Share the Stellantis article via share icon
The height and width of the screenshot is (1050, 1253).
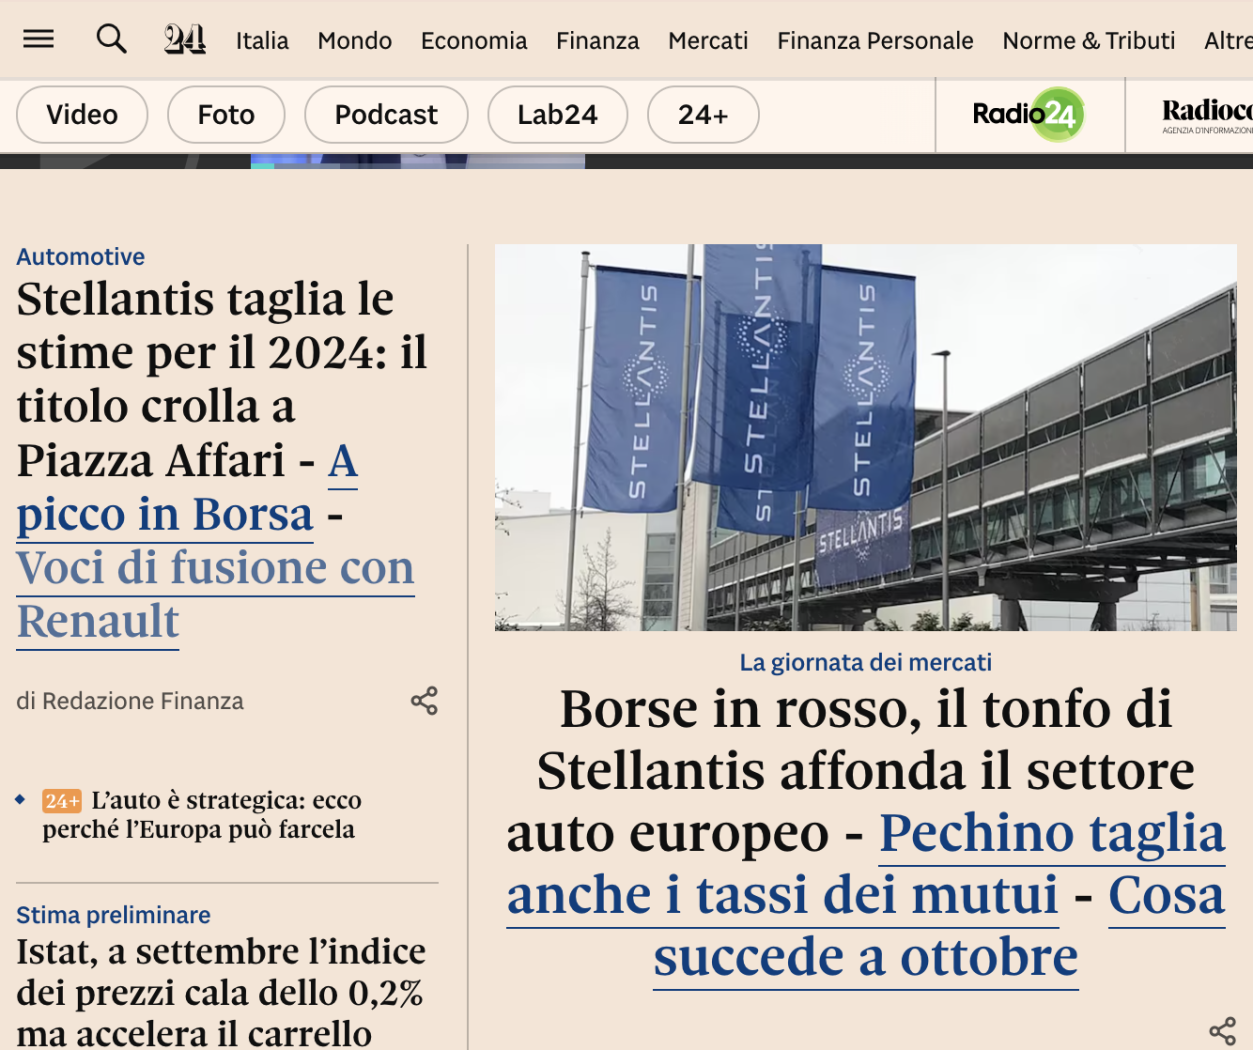click(425, 701)
